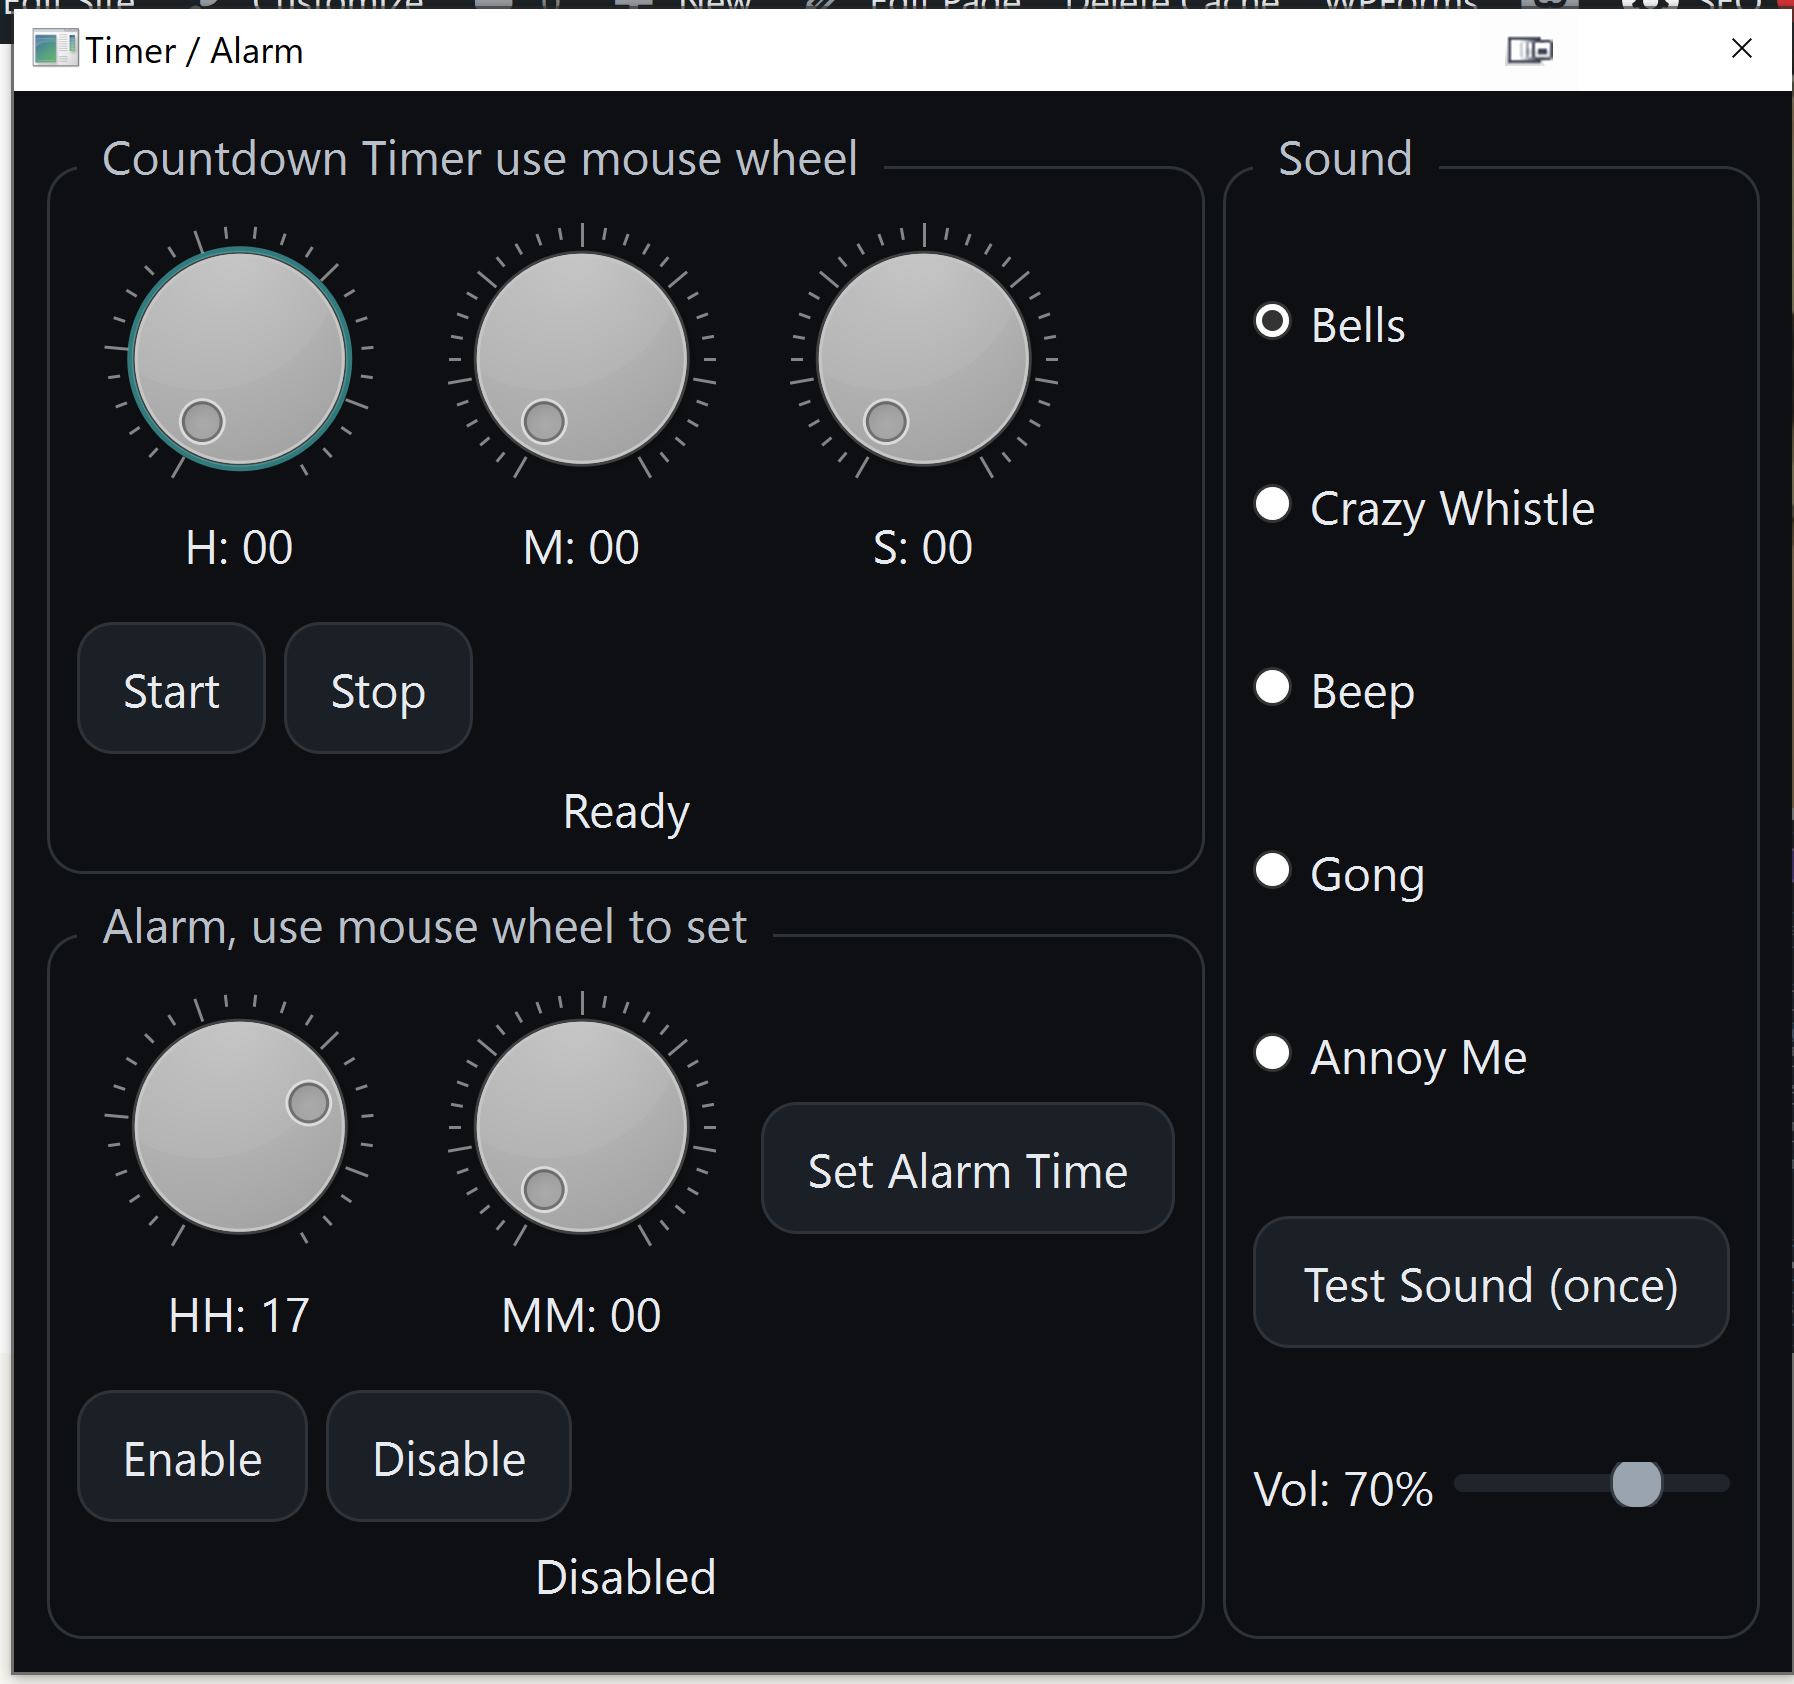Screen dimensions: 1794x1684
Task: Select the Annoy Me sound option
Action: 1272,1054
